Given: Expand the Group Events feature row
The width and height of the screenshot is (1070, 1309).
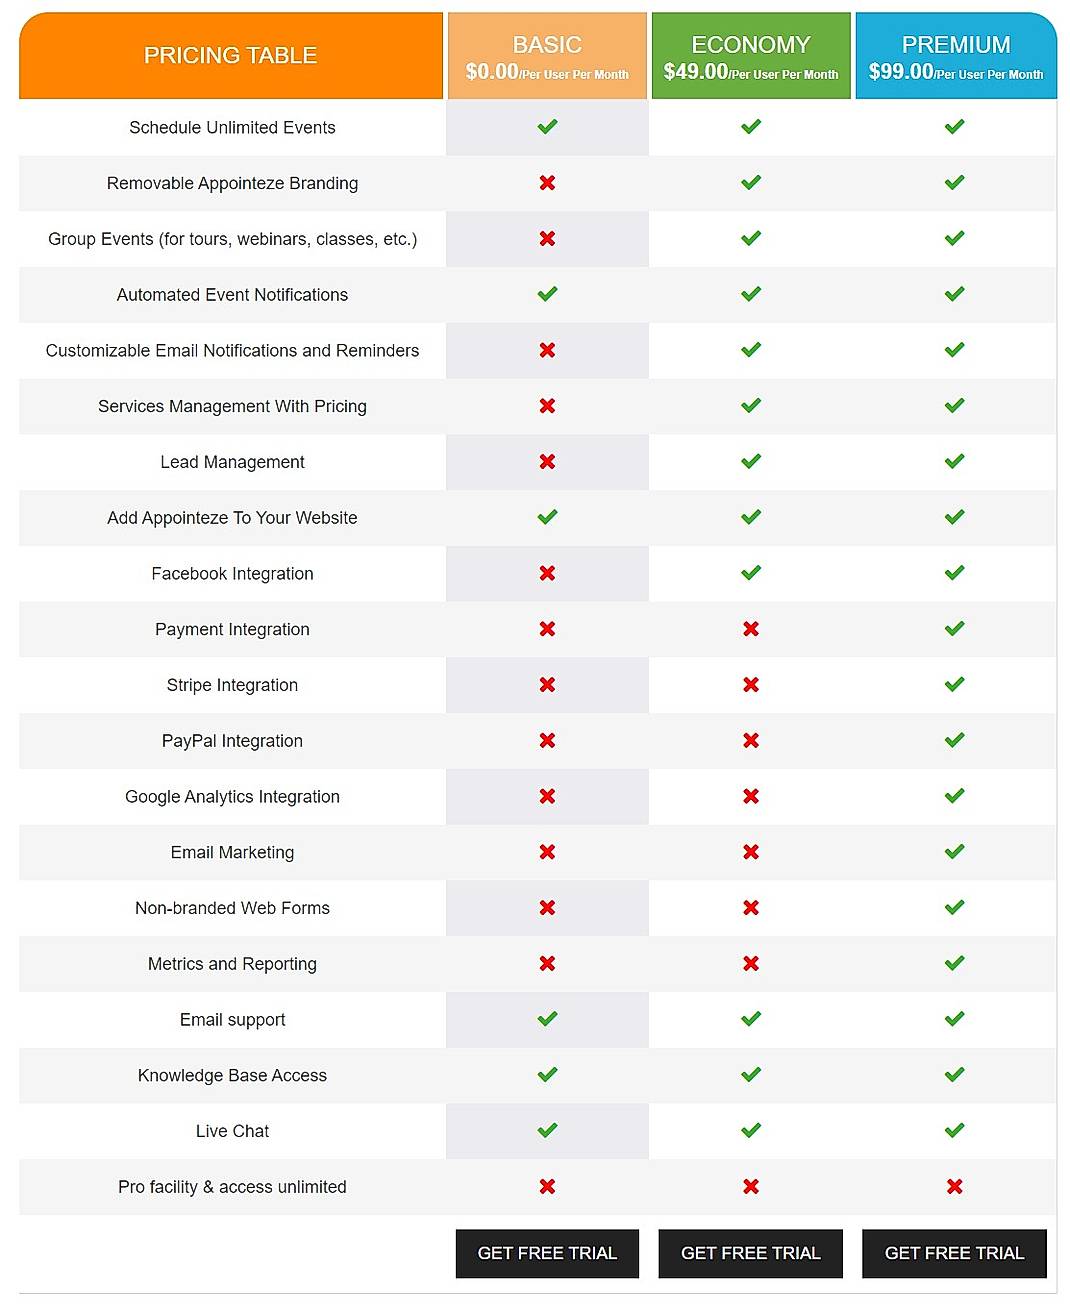Looking at the screenshot, I should click(231, 239).
